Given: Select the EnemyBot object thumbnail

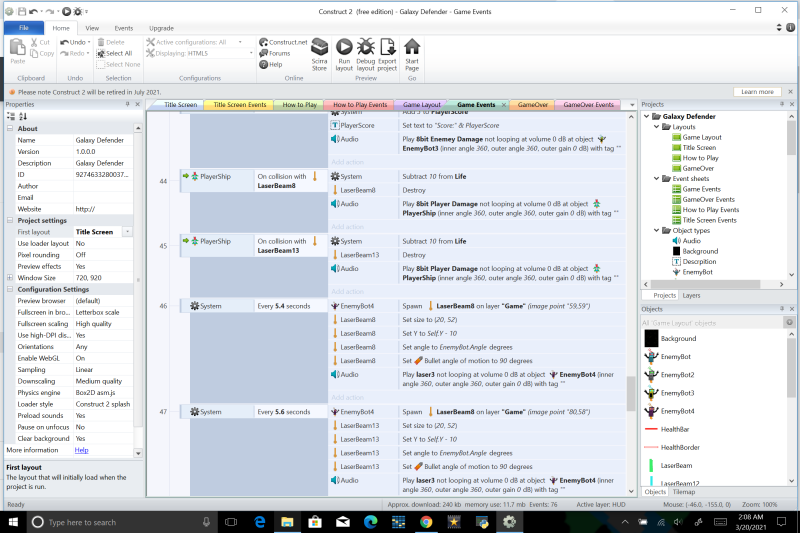Looking at the screenshot, I should pos(651,357).
